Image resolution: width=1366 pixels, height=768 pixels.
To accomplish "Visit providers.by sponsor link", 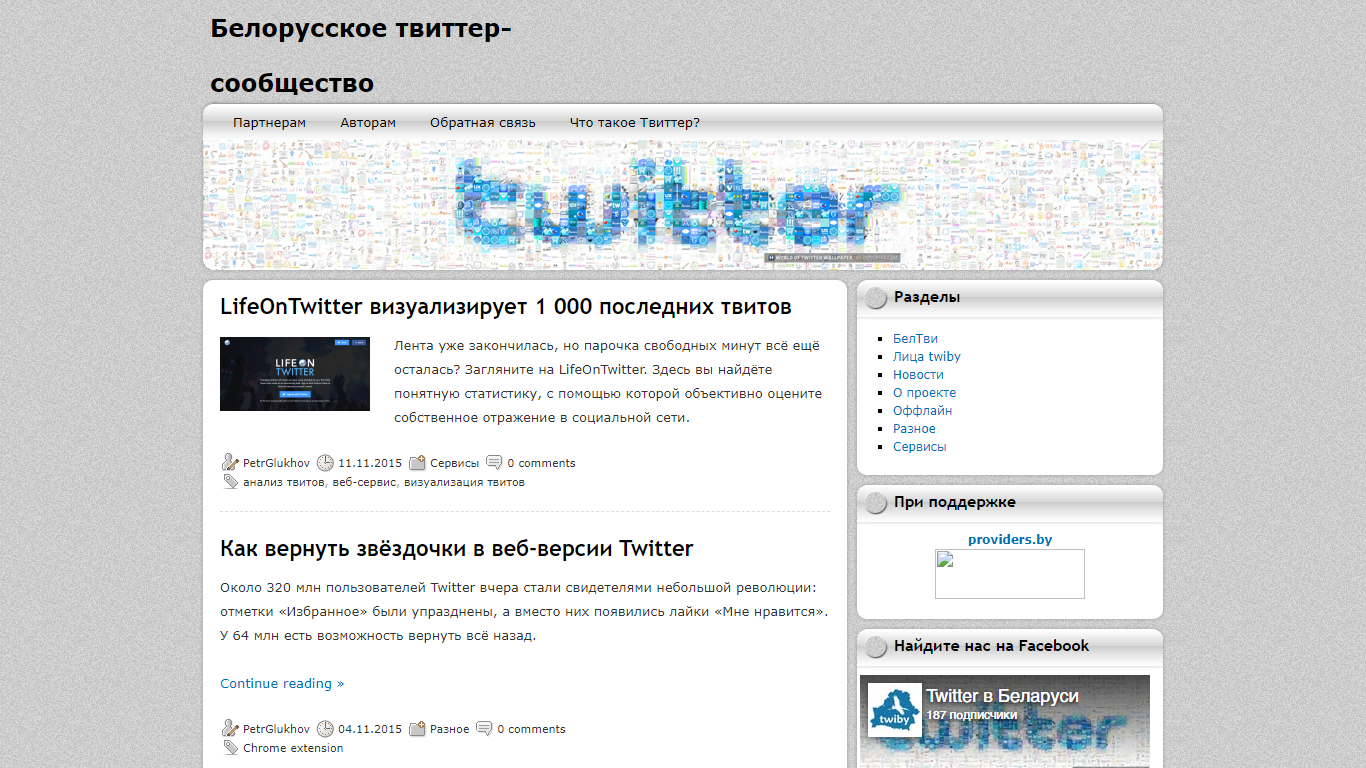I will [1010, 539].
